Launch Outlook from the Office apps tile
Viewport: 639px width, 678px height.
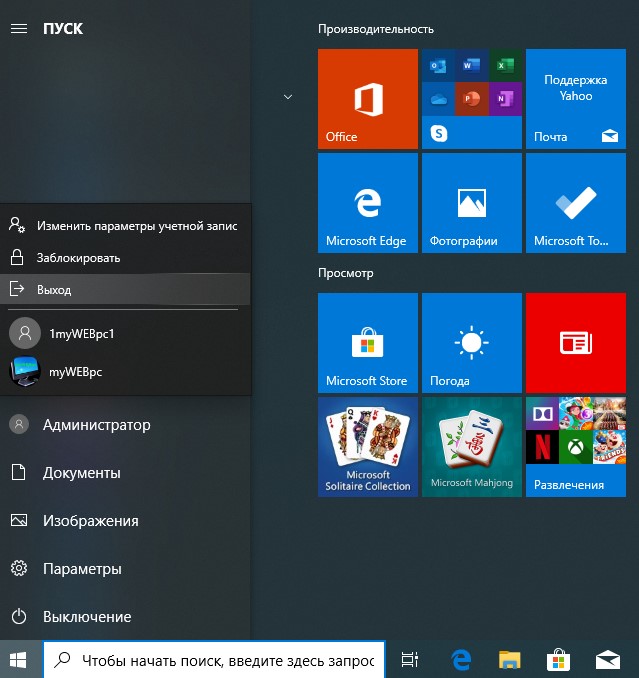pos(438,66)
